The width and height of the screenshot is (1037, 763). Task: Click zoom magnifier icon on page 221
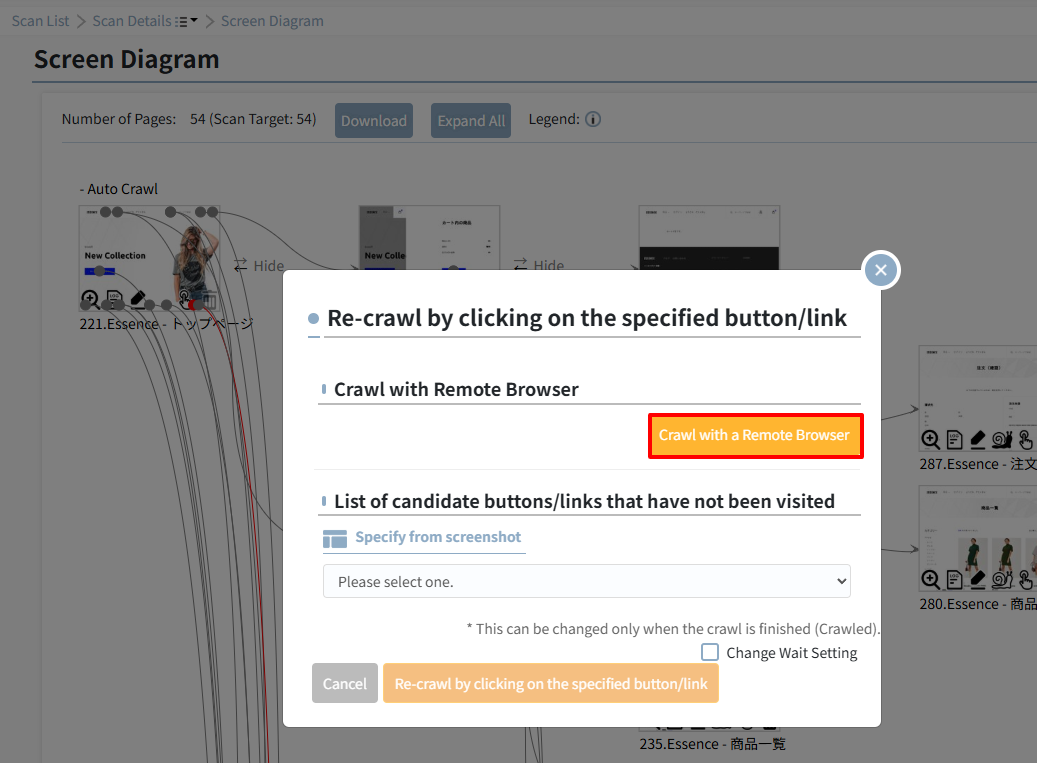click(x=90, y=300)
